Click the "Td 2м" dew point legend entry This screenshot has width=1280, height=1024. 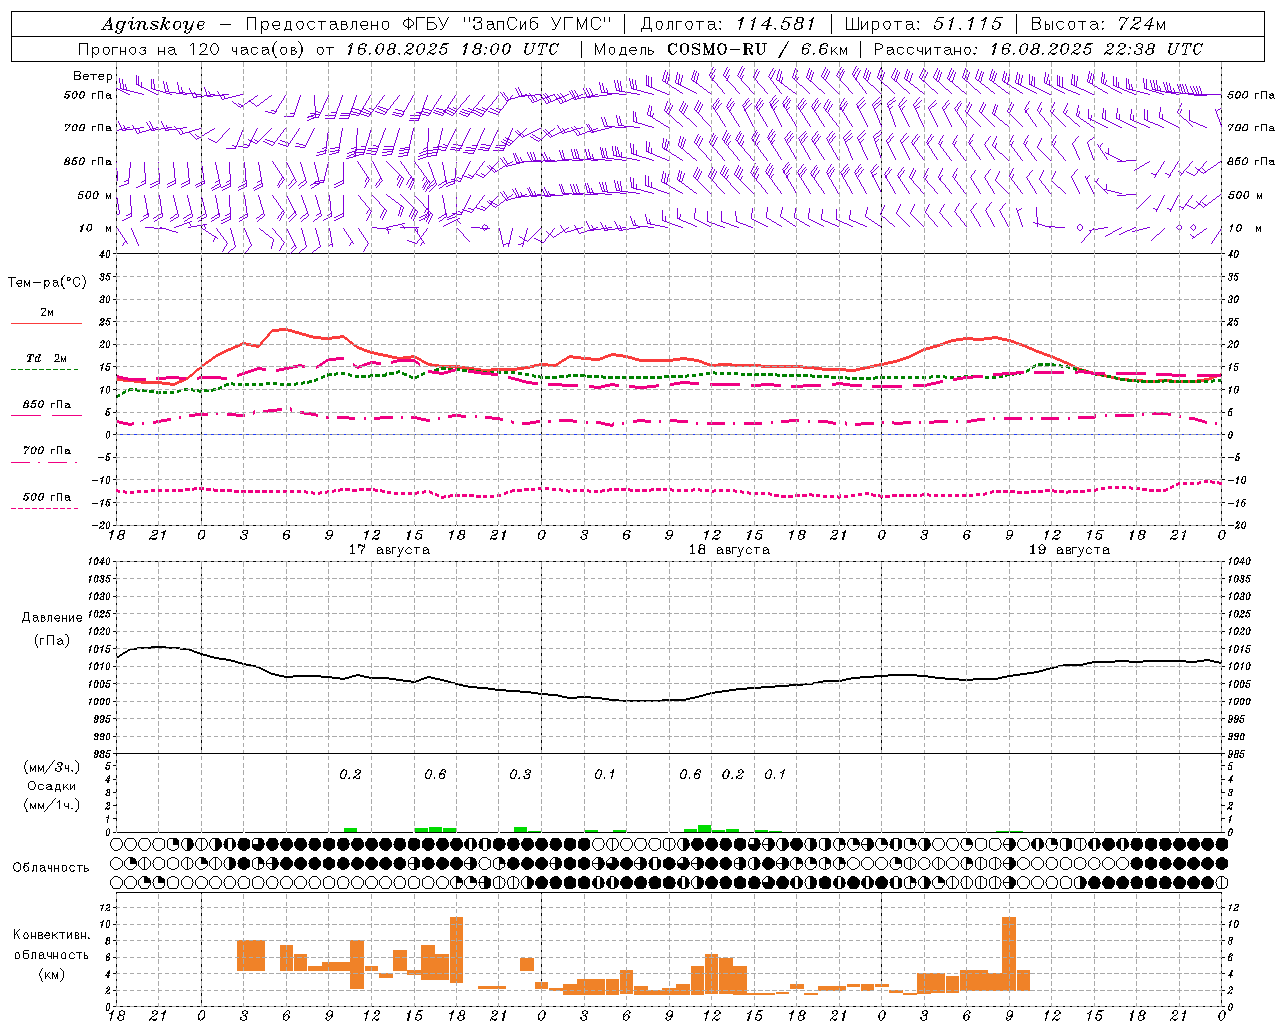click(x=46, y=358)
